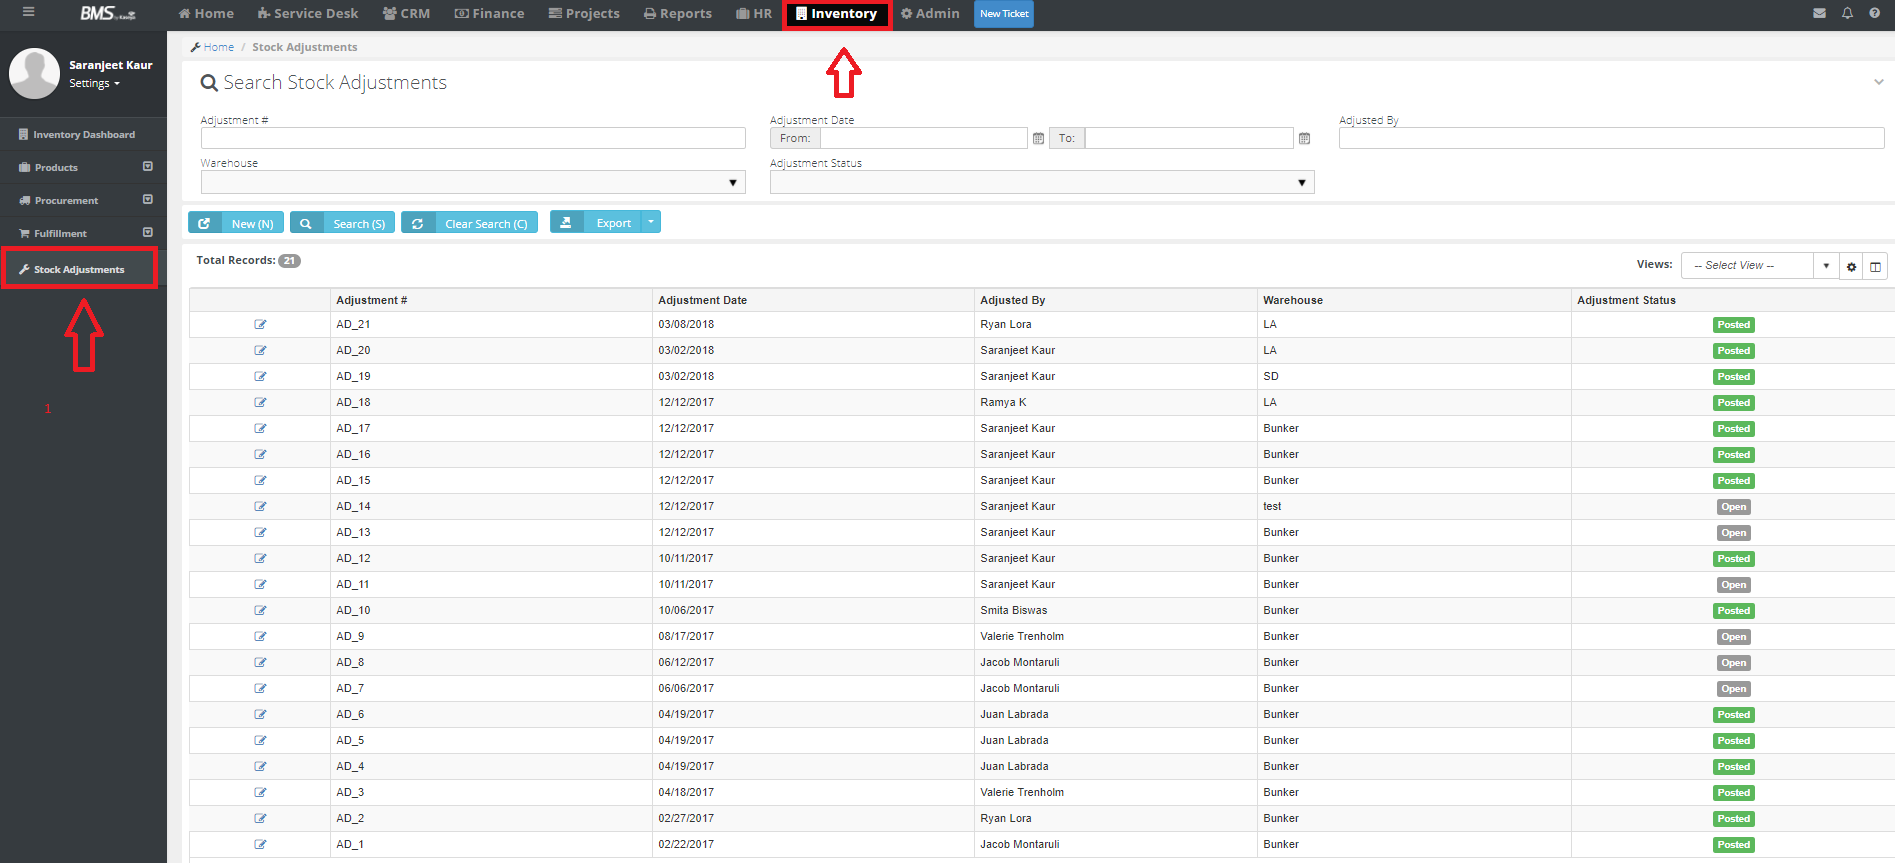Viewport: 1895px width, 863px height.
Task: Click the edit icon for AD_19
Action: point(260,376)
